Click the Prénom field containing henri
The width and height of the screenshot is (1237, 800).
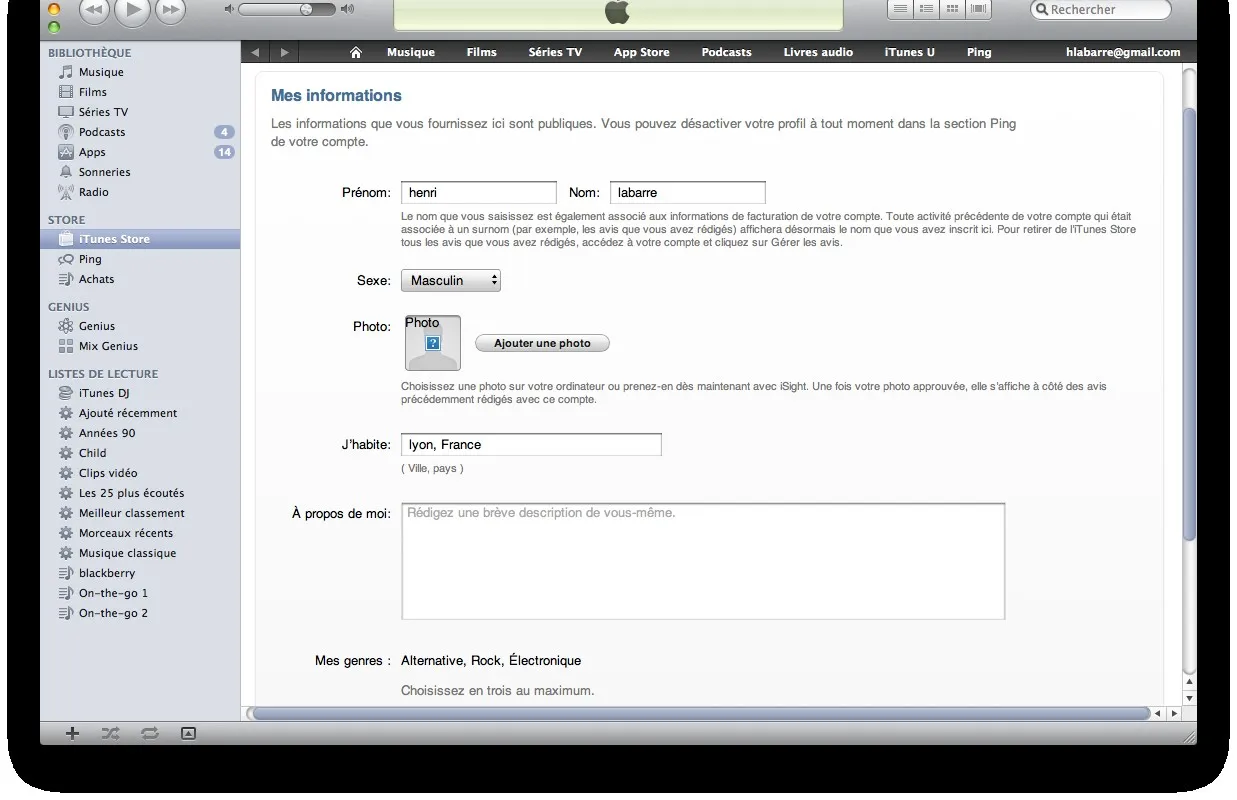479,193
